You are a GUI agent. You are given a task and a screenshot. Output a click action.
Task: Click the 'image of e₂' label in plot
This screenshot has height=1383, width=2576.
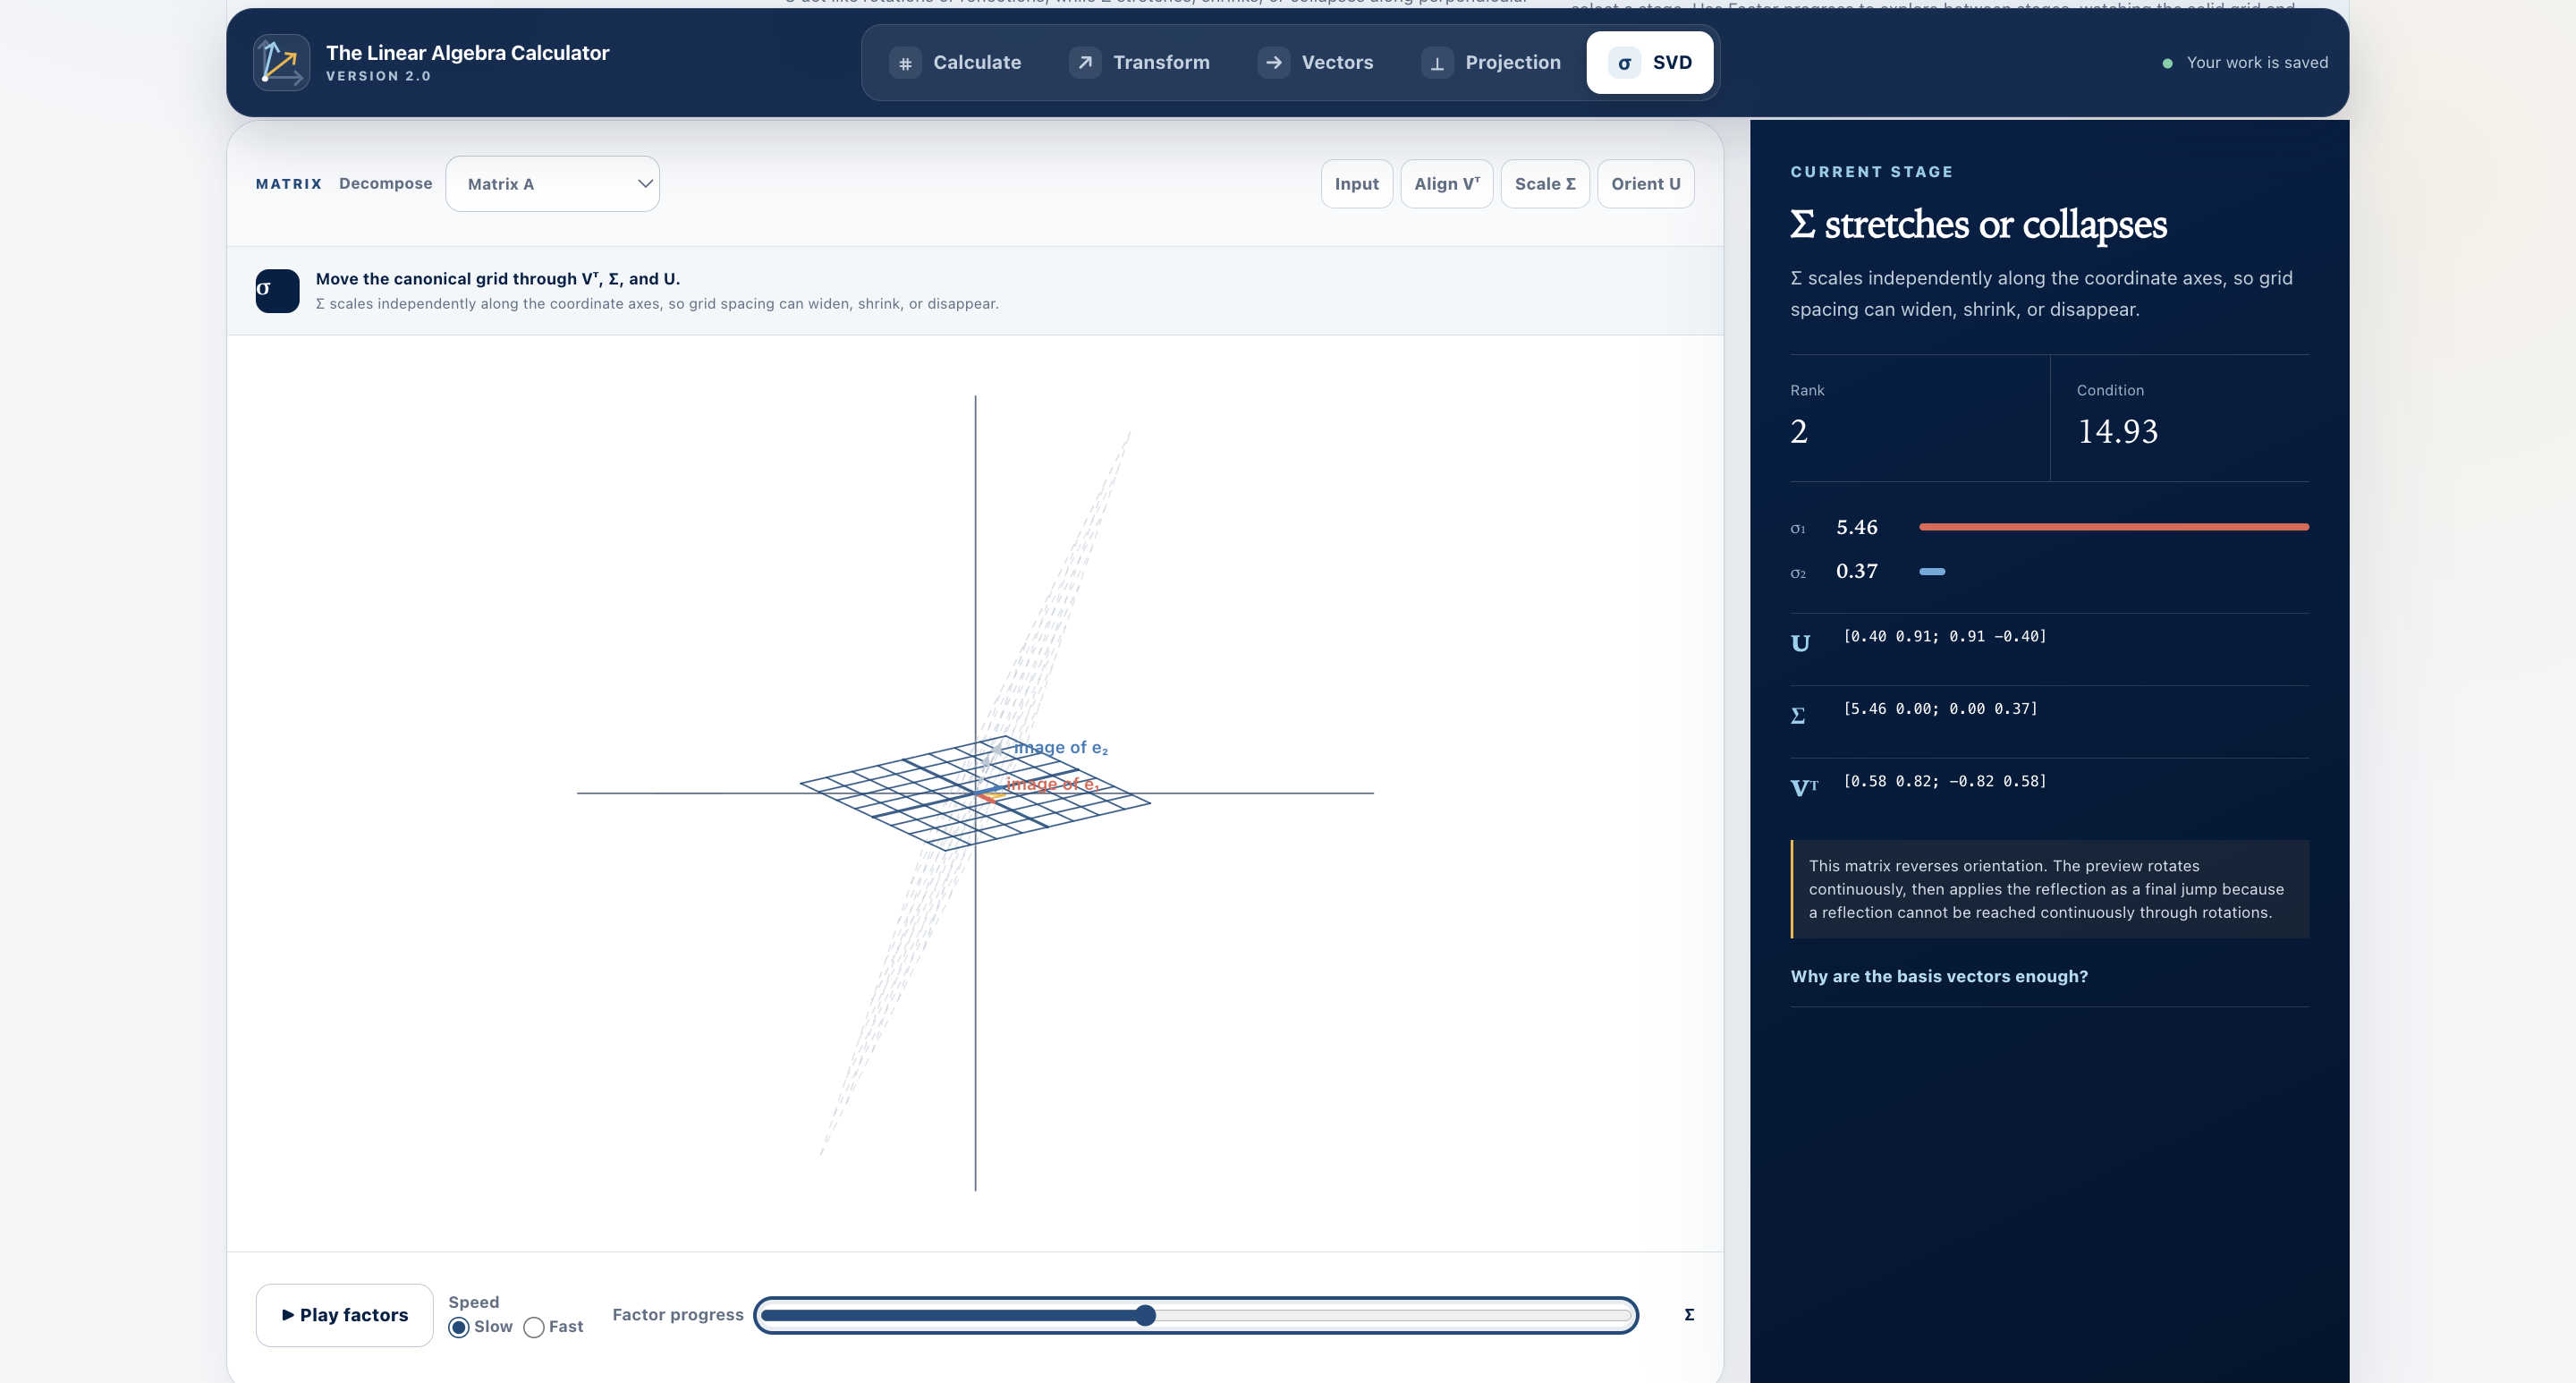point(1061,747)
